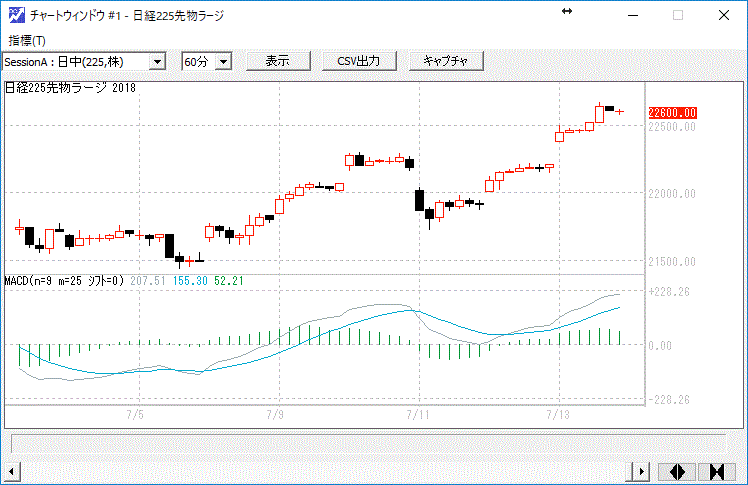Click the 22600.00 current price label
The width and height of the screenshot is (748, 485).
[x=673, y=113]
